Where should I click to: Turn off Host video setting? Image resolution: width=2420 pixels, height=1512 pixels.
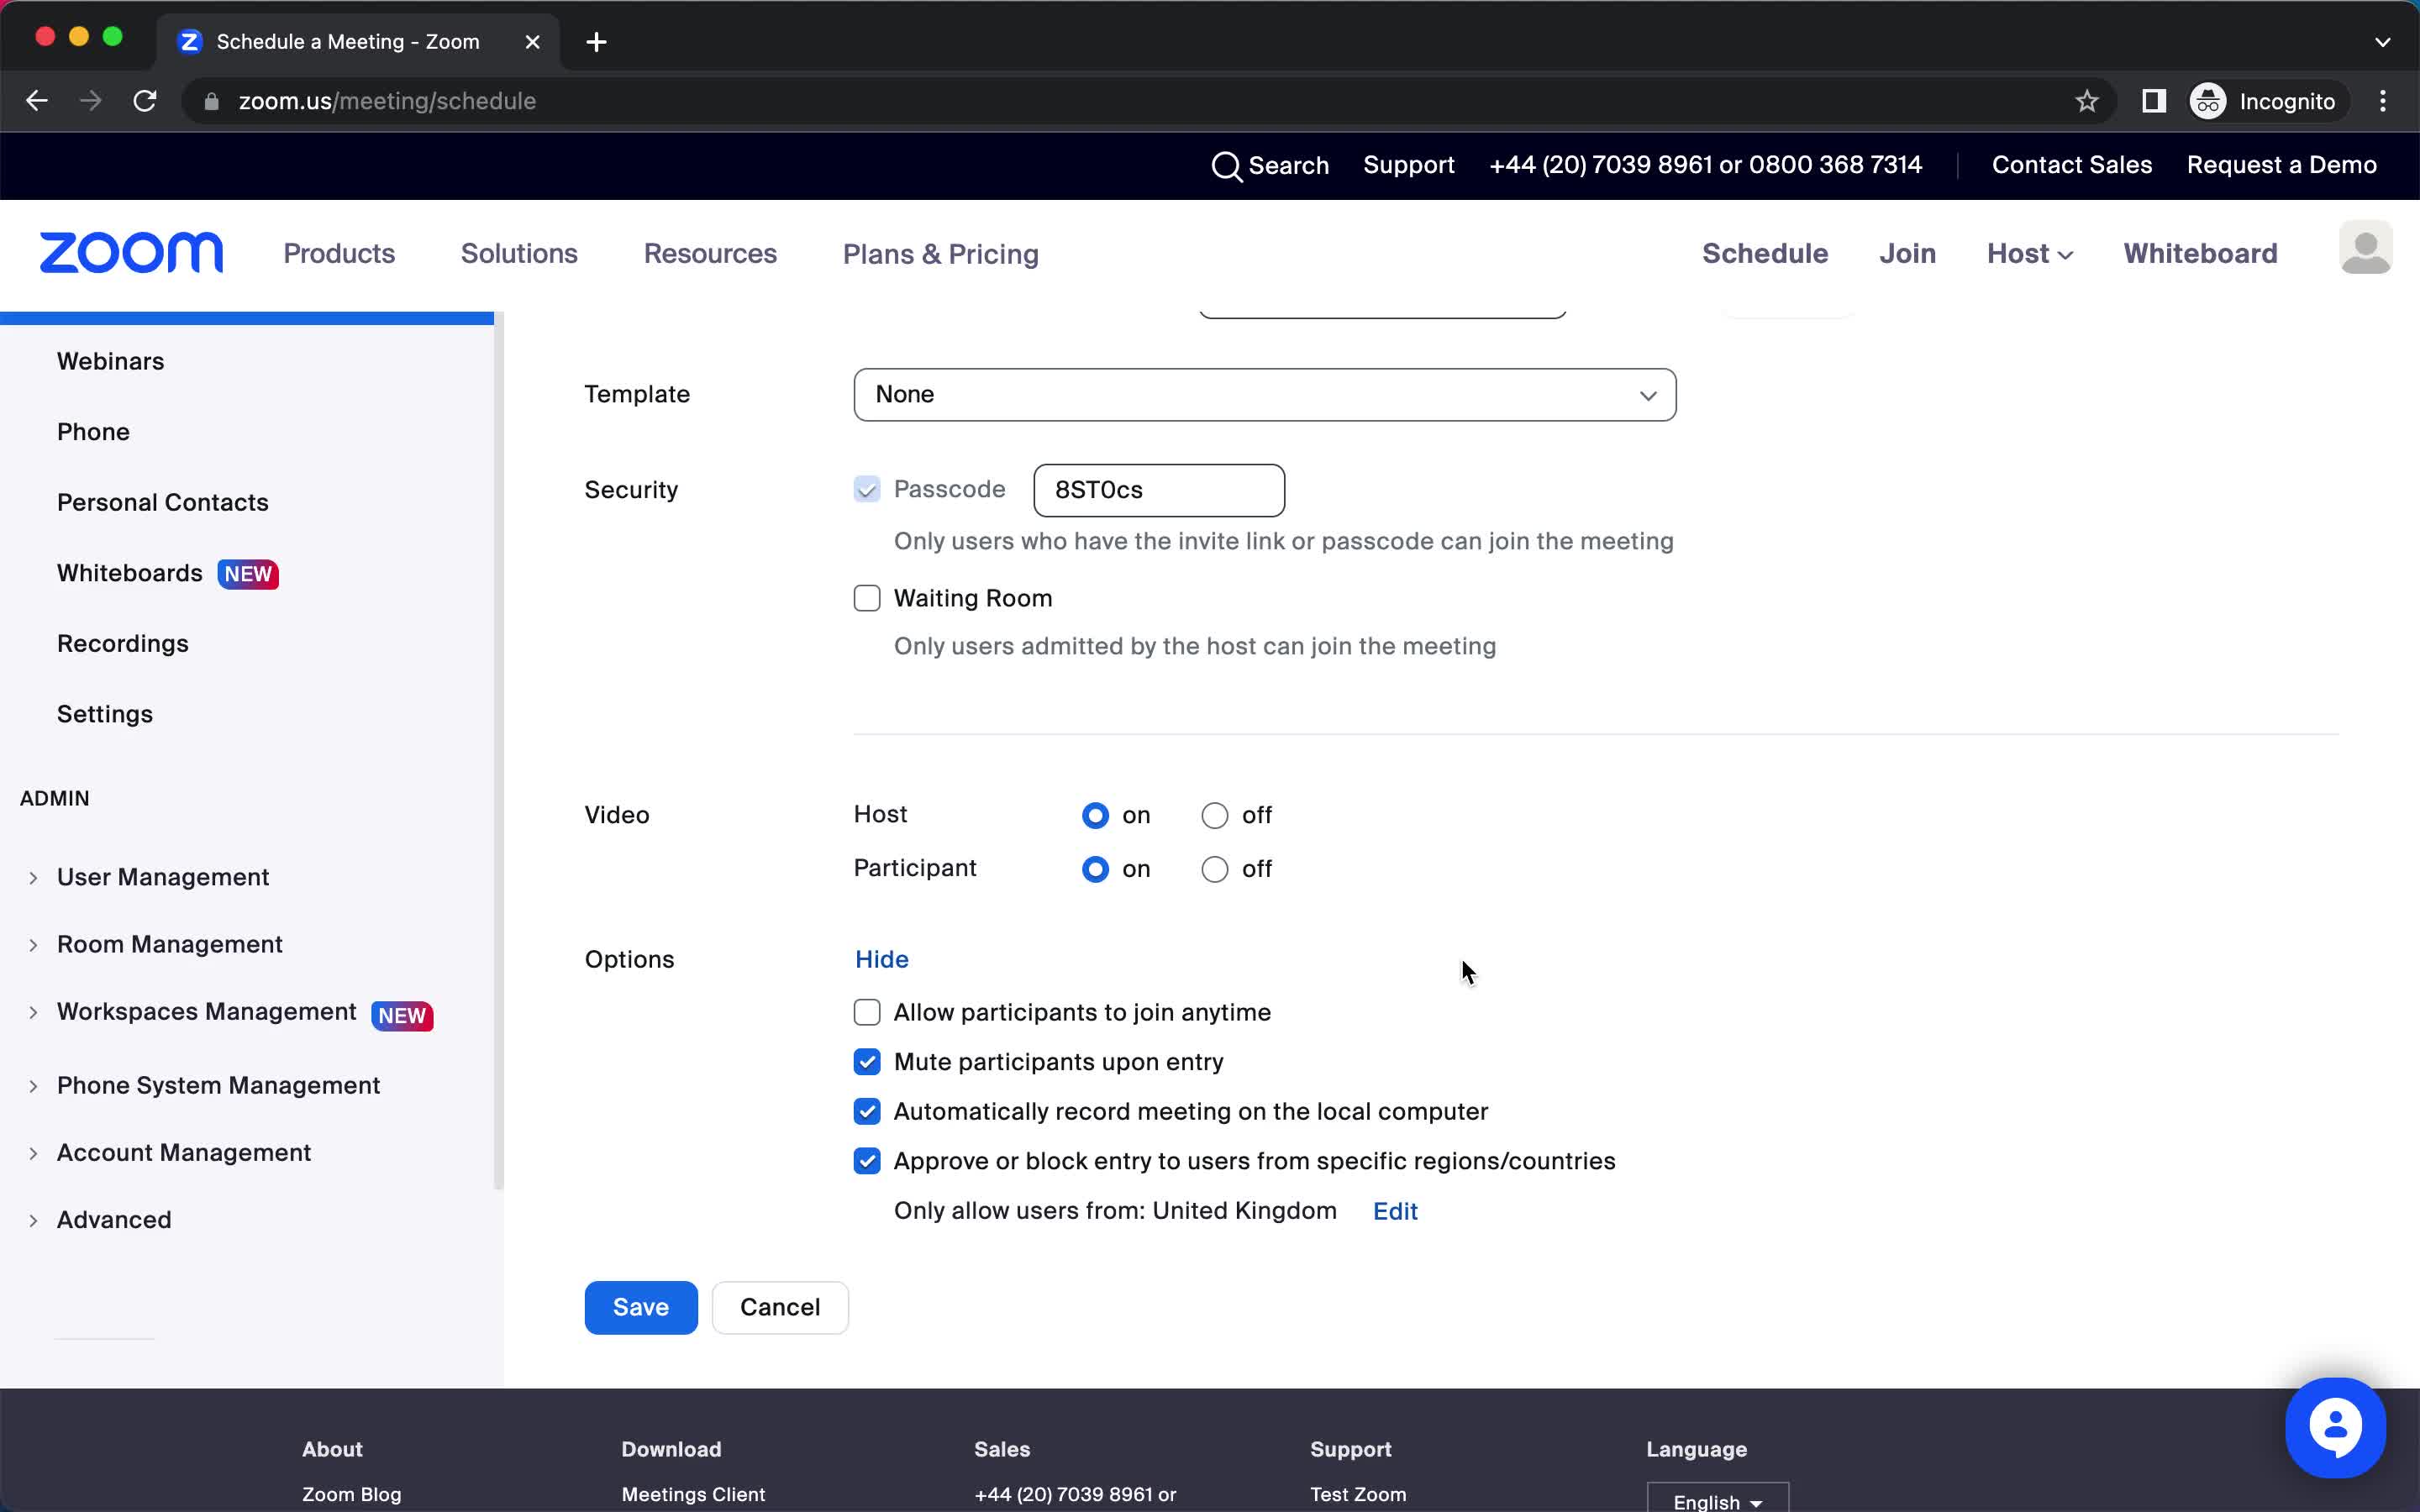pyautogui.click(x=1214, y=813)
